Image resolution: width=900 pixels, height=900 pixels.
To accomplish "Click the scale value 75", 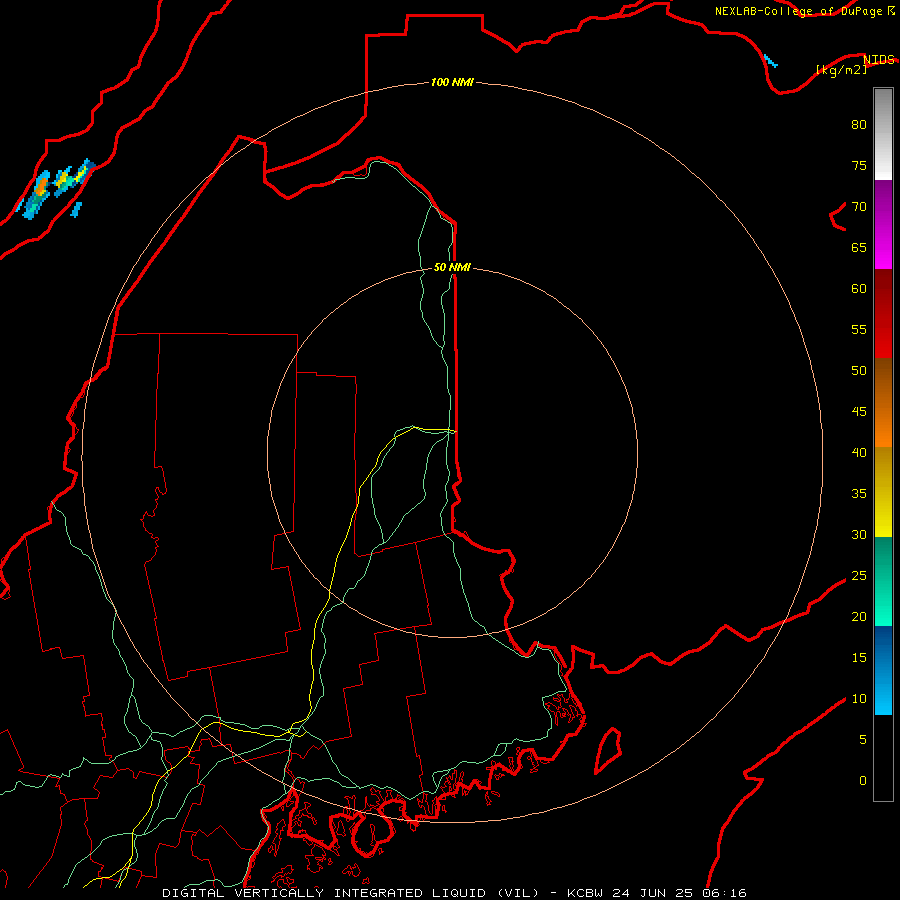I will 859,165.
